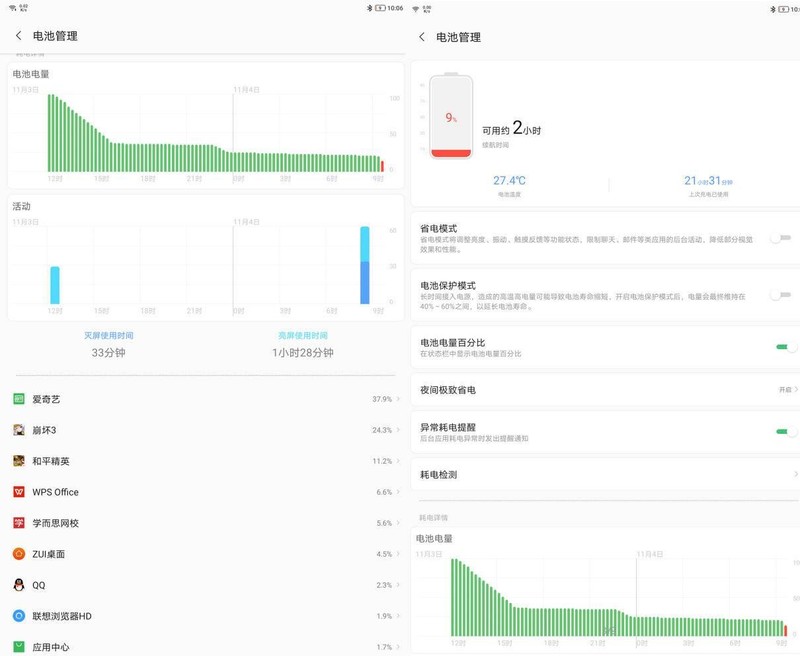Tap the 省电模式 setting title
The image size is (800, 656).
[x=438, y=229]
